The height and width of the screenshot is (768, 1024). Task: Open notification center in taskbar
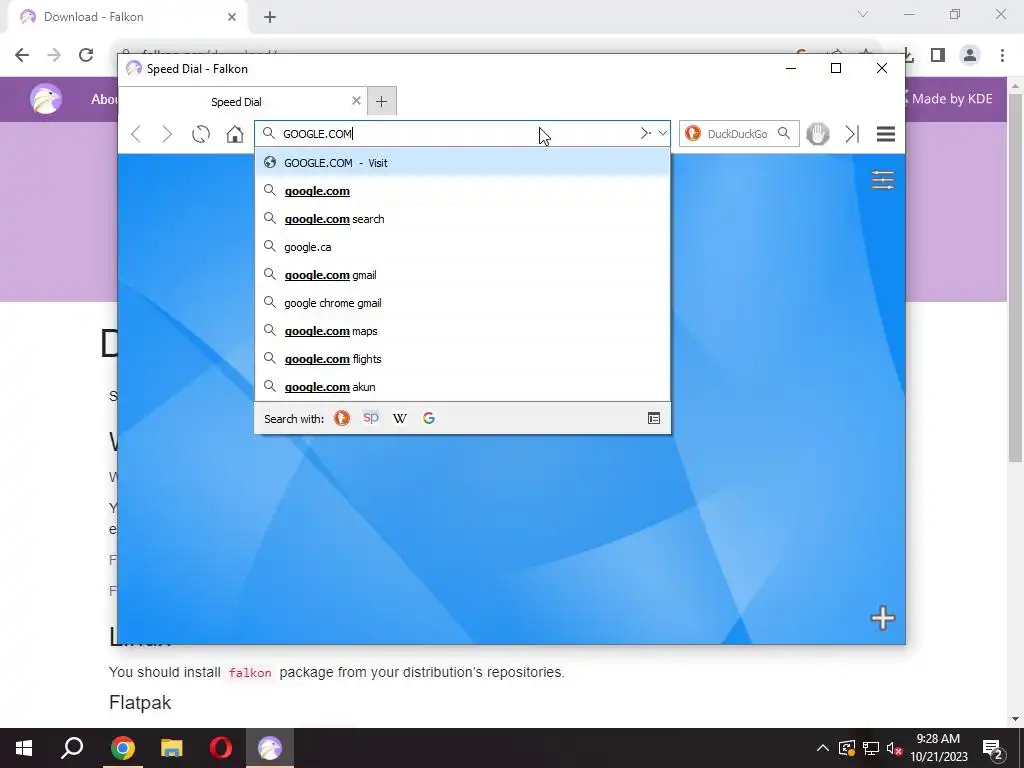993,748
